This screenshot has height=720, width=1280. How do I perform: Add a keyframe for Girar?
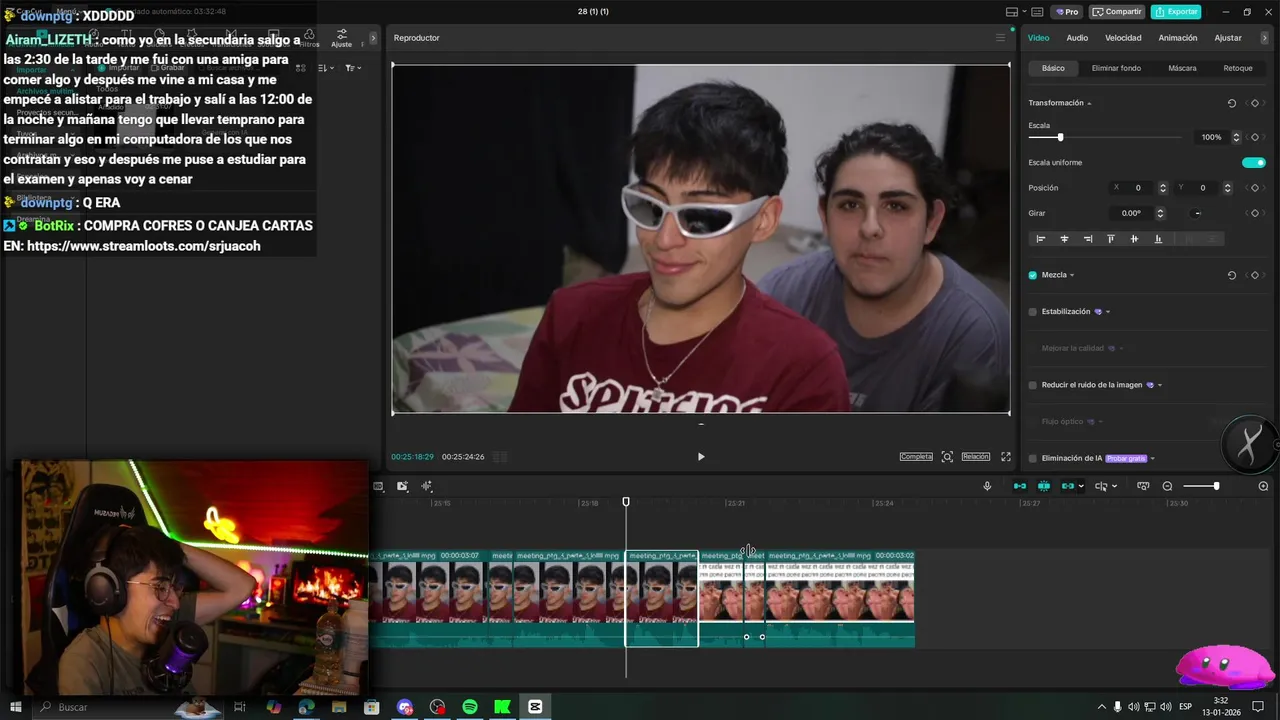[x=1254, y=213]
